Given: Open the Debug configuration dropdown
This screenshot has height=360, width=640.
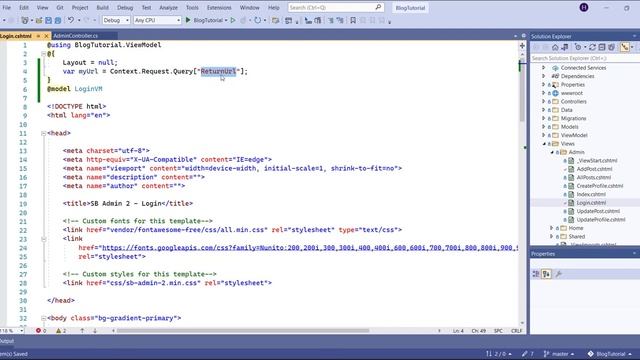Looking at the screenshot, I should point(116,20).
